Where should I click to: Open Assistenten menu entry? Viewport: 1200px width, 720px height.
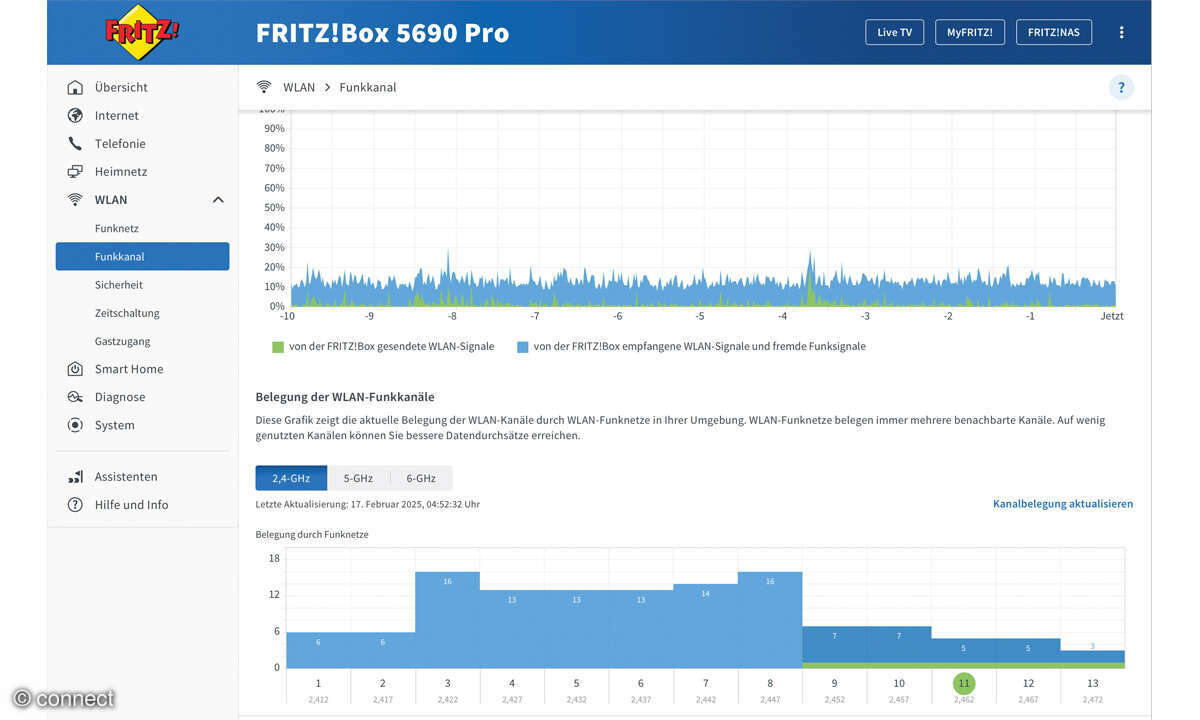click(126, 477)
